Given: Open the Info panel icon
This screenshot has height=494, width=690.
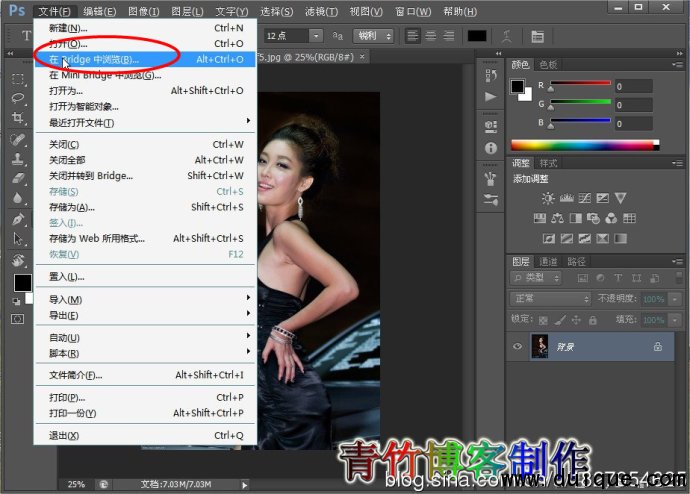Looking at the screenshot, I should coord(491,148).
